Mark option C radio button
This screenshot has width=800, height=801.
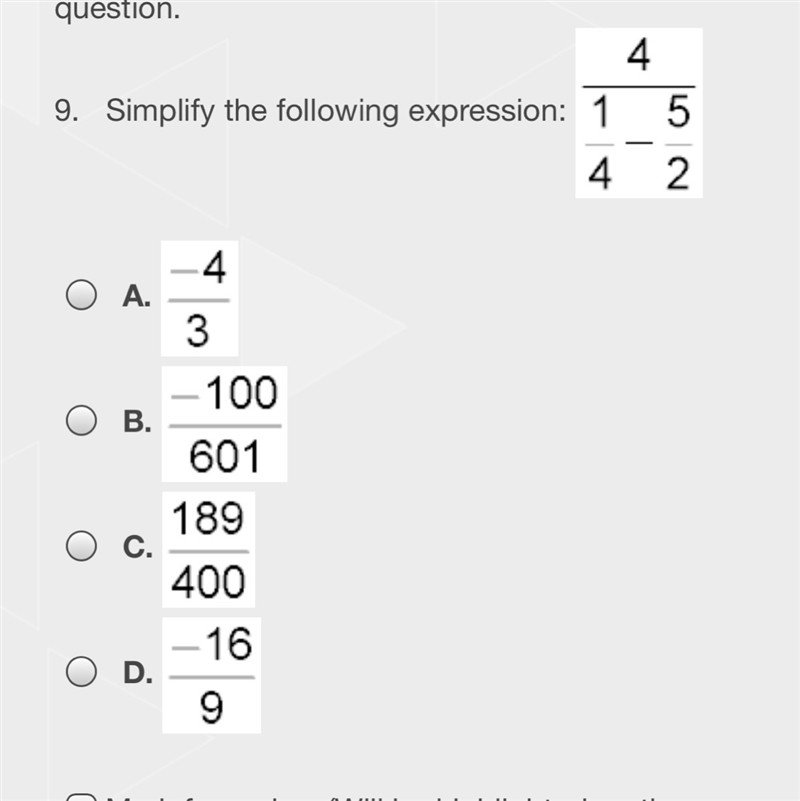tap(81, 546)
